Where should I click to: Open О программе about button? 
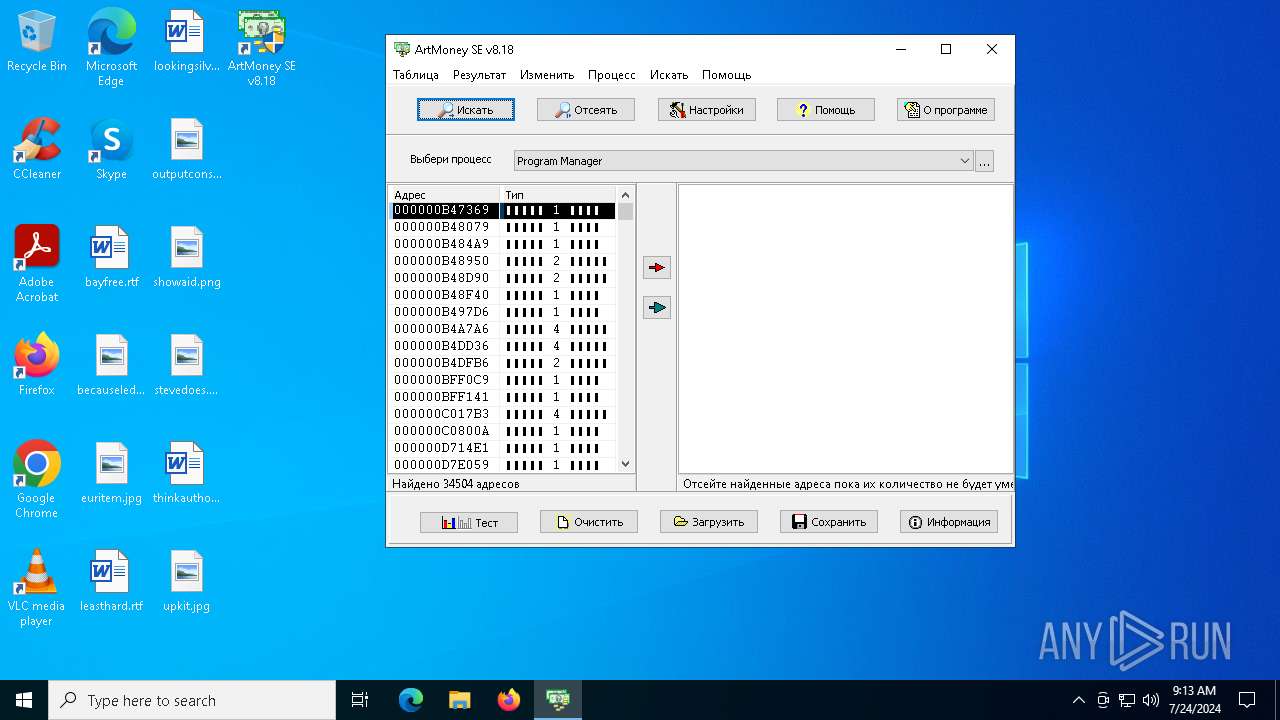[x=946, y=110]
